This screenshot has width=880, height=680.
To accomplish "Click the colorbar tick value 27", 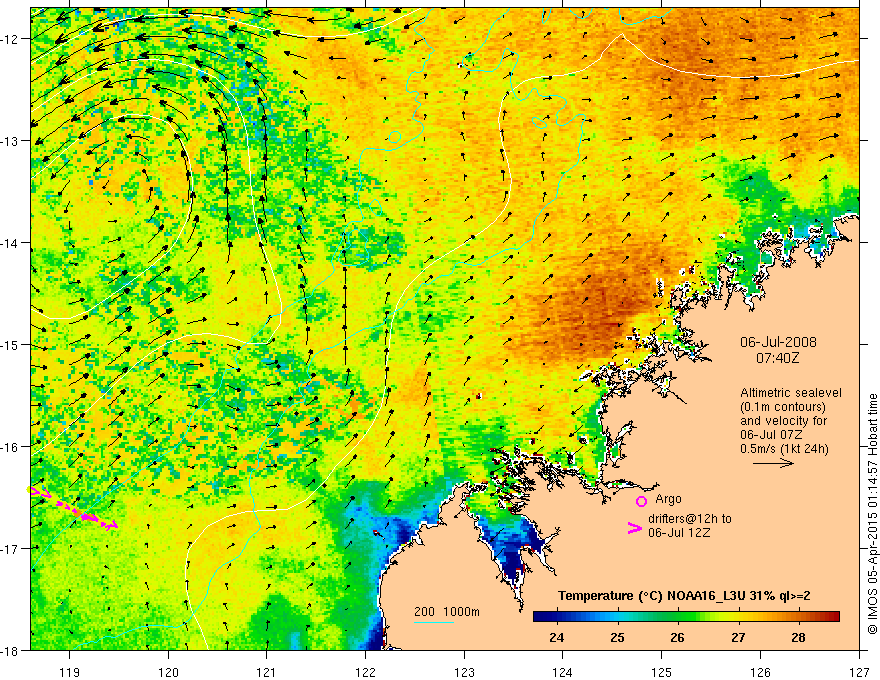I will pyautogui.click(x=738, y=637).
